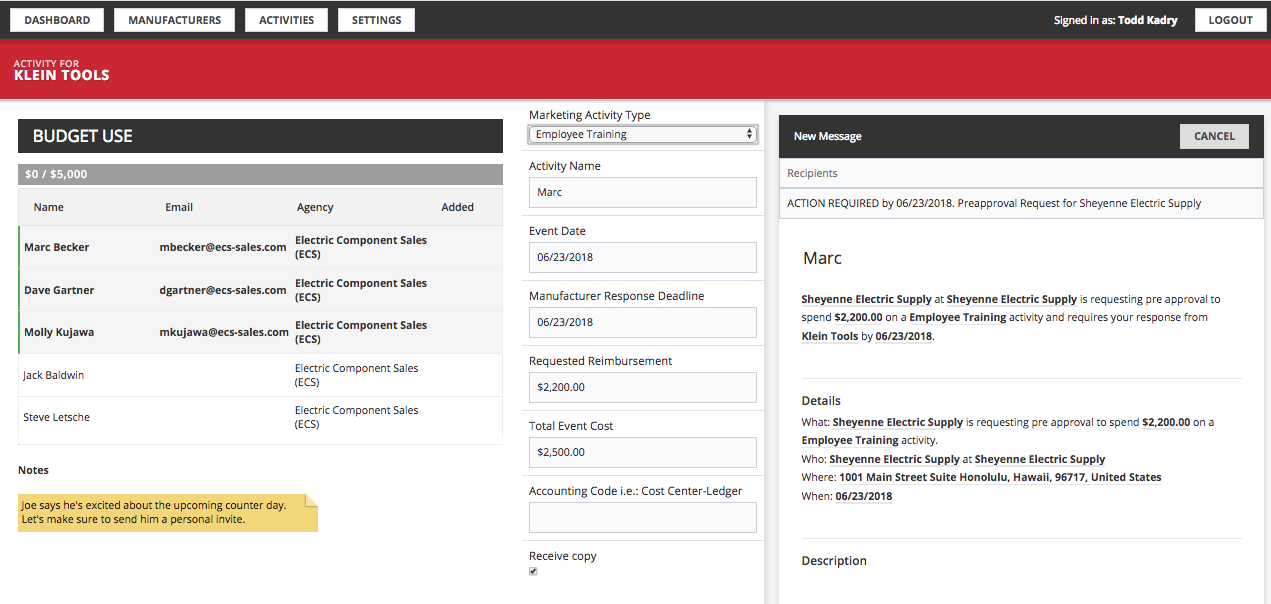
Task: Click the mbecker@ecs-sales.com email
Action: click(223, 247)
